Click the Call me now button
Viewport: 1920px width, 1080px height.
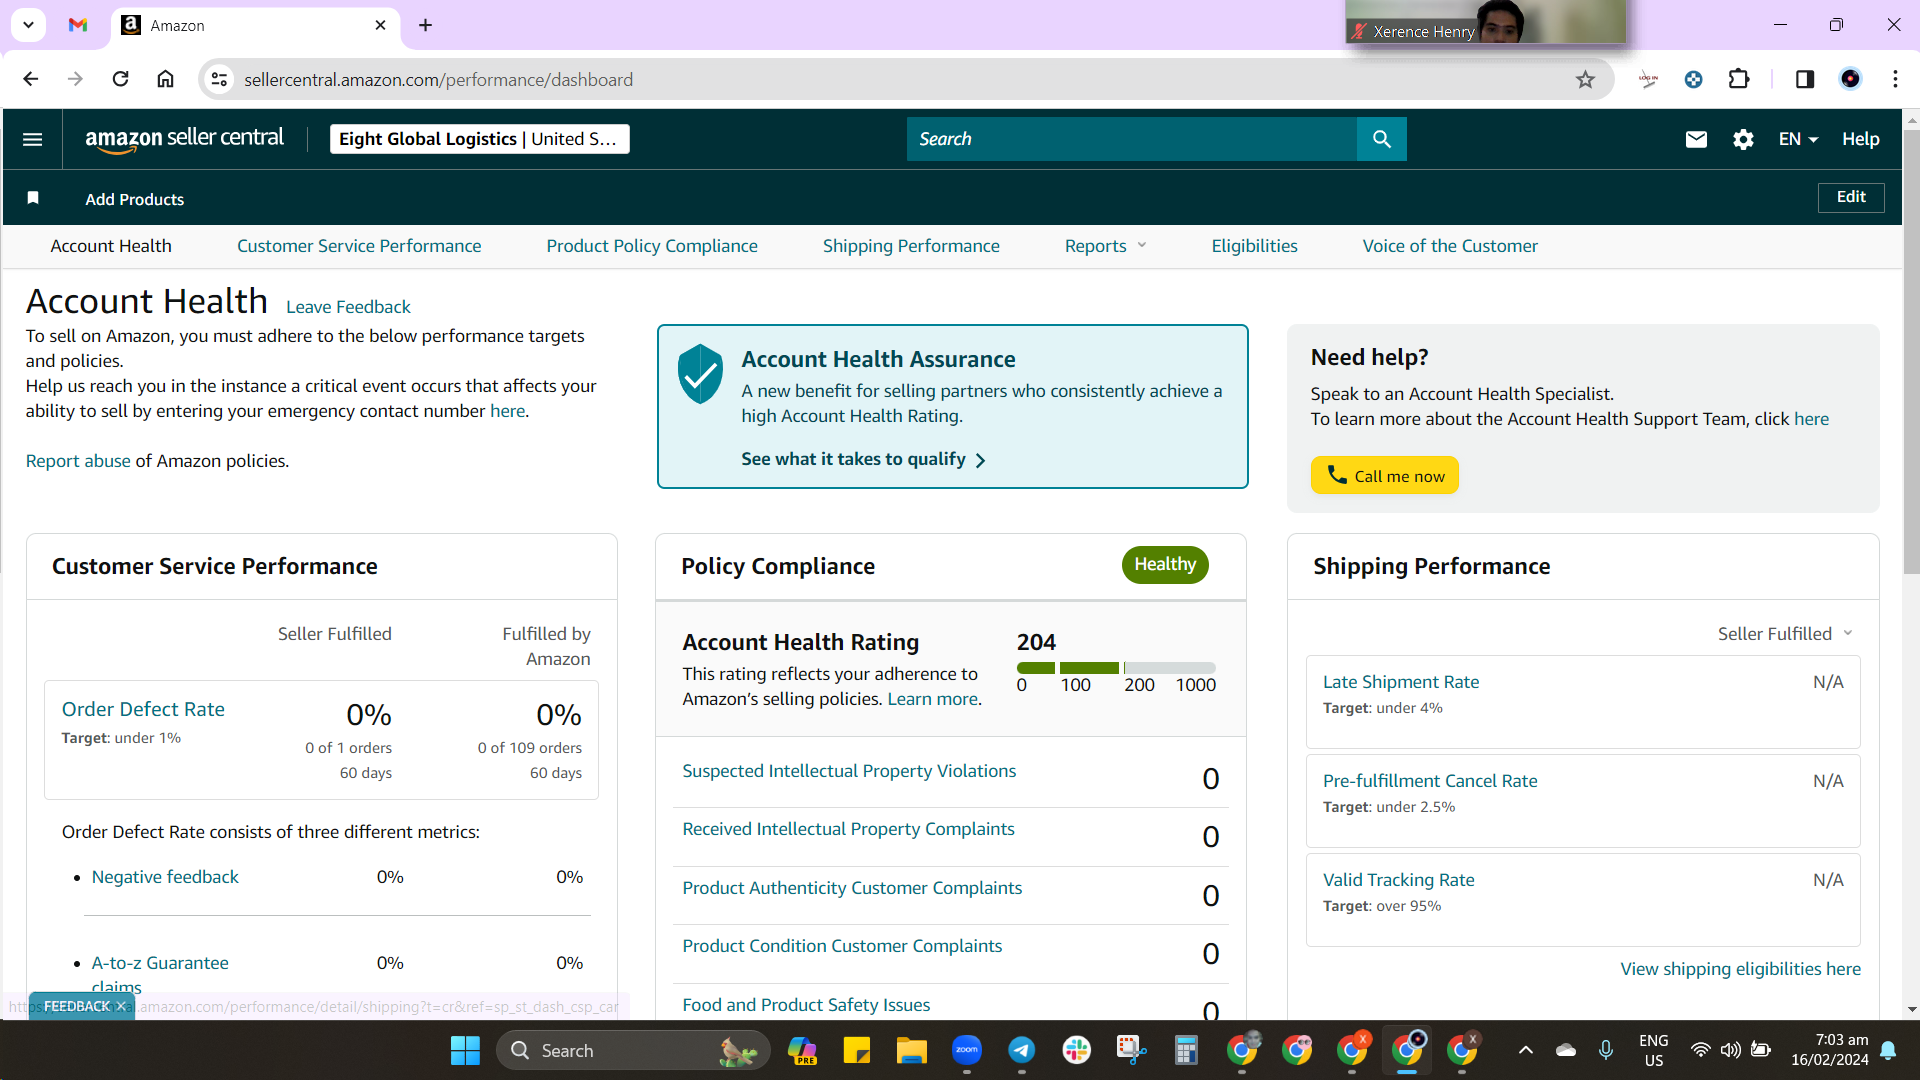pos(1385,475)
